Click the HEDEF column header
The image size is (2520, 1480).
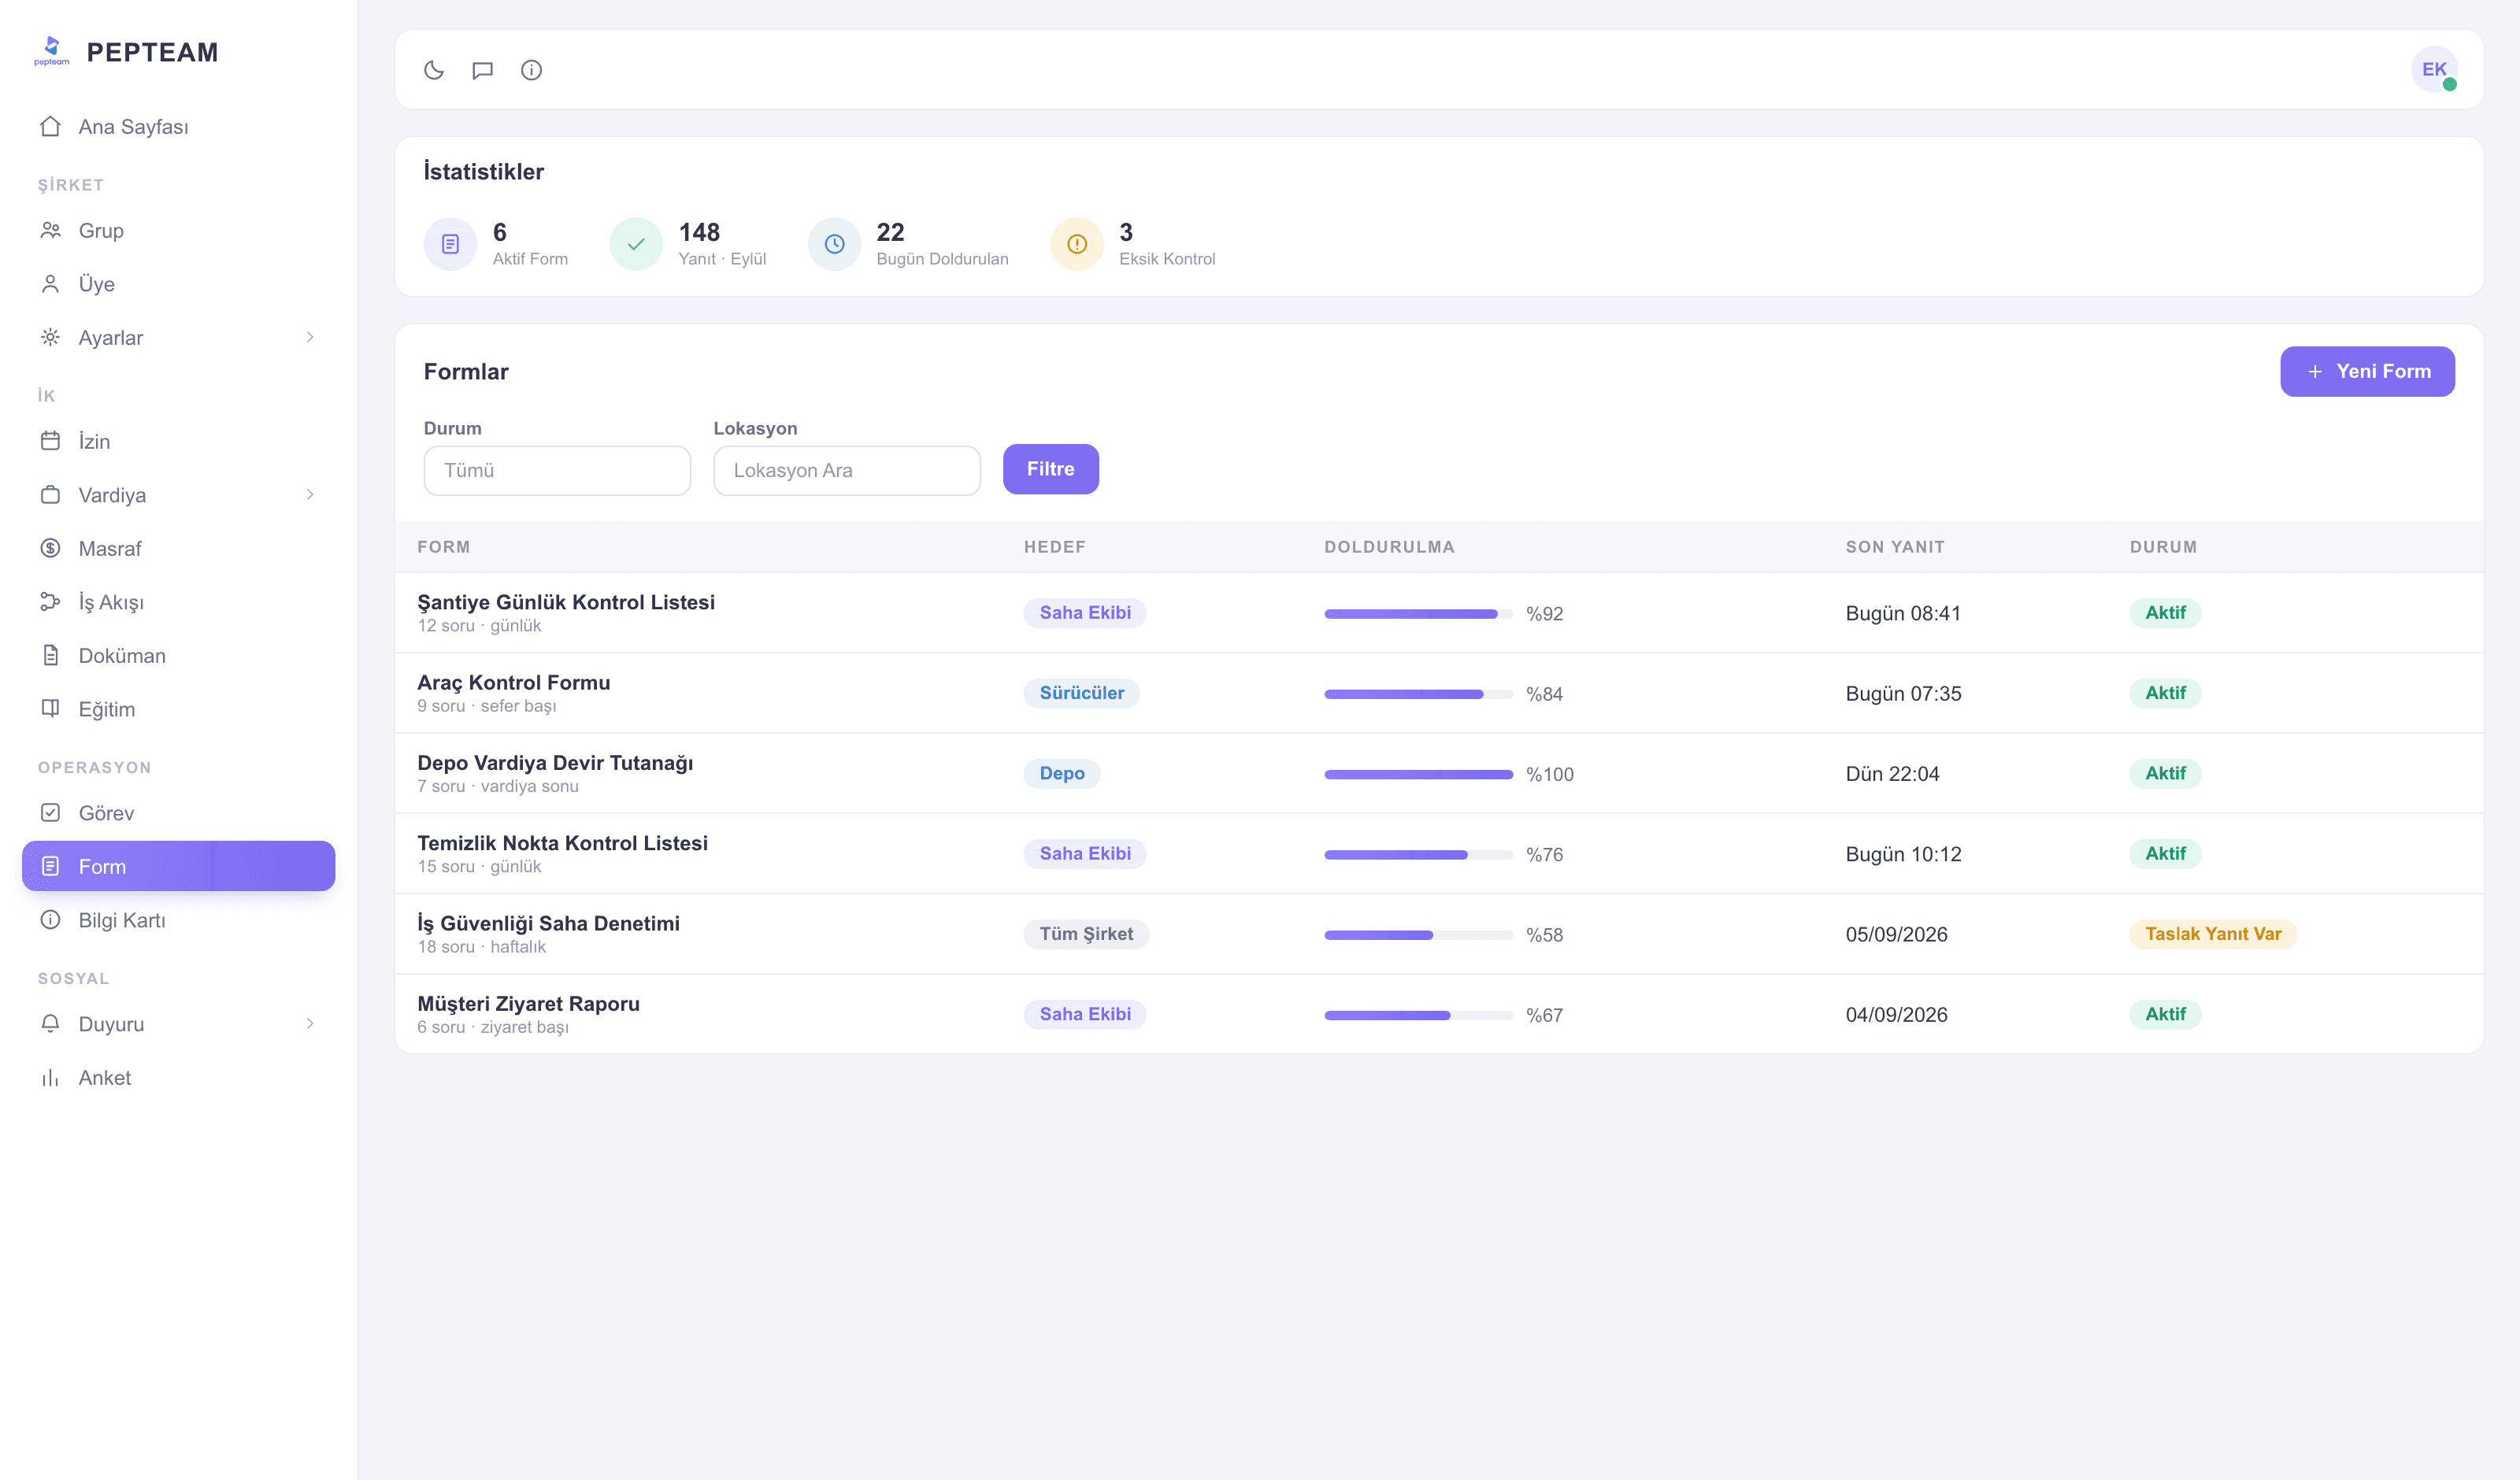[x=1054, y=547]
